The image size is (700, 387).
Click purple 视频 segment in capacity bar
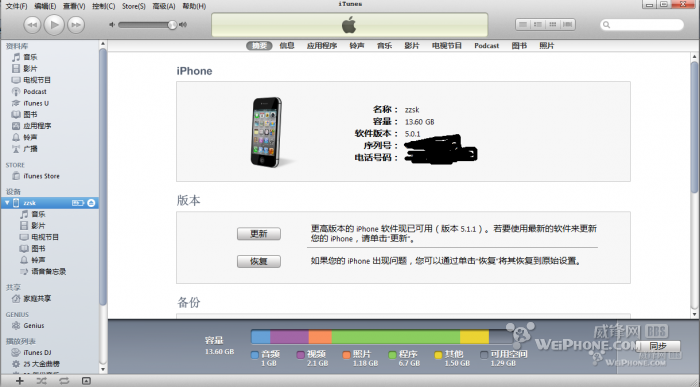point(289,337)
